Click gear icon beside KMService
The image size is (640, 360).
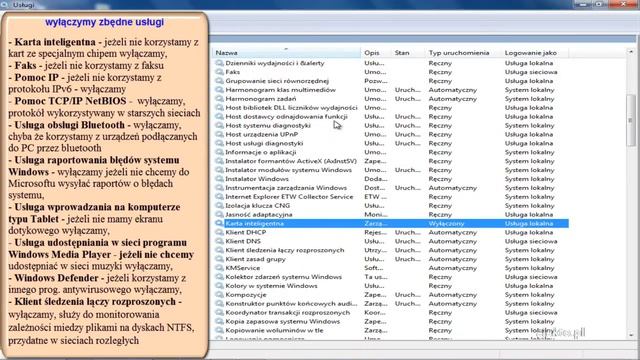[x=219, y=268]
